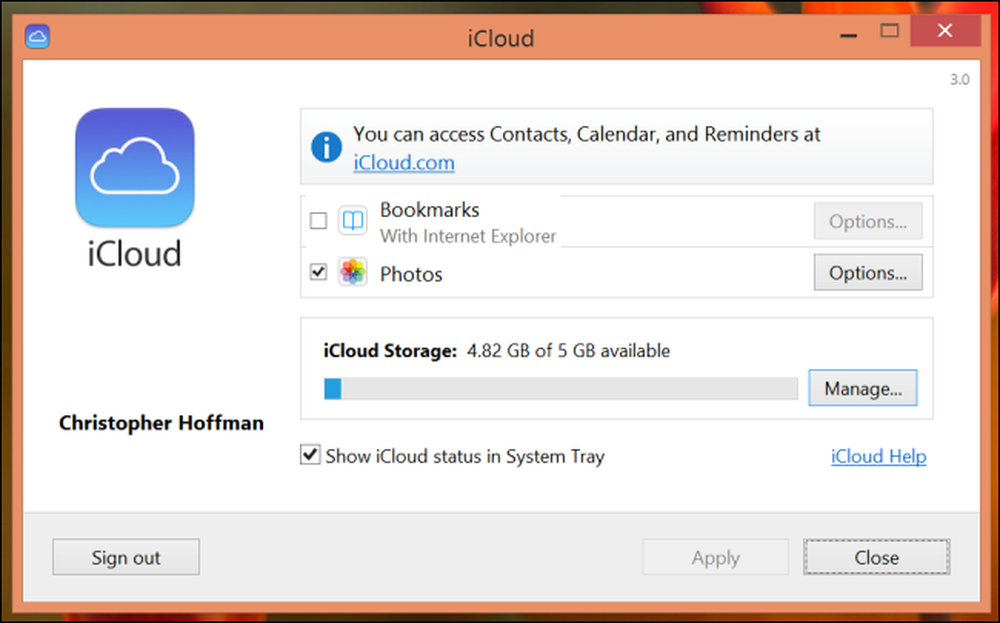Click the large iCloud cloud logo
The height and width of the screenshot is (623, 1000).
click(135, 168)
